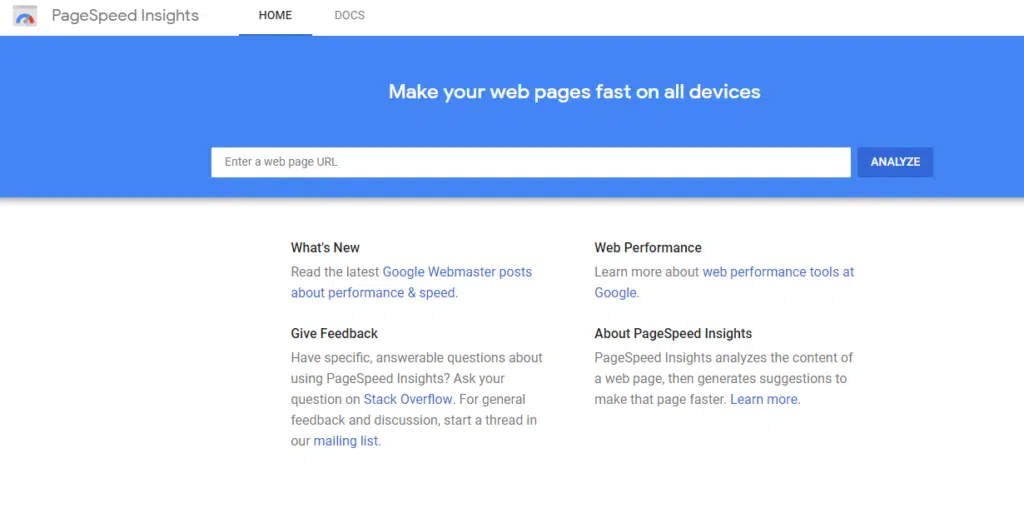Switch to the HOME tab
This screenshot has width=1024, height=528.
(275, 16)
